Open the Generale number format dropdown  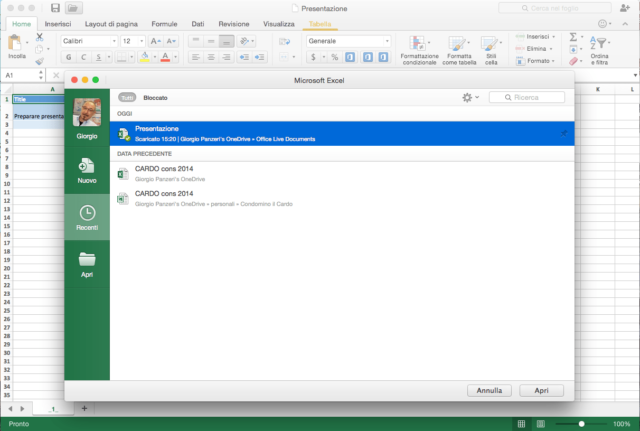tap(387, 41)
